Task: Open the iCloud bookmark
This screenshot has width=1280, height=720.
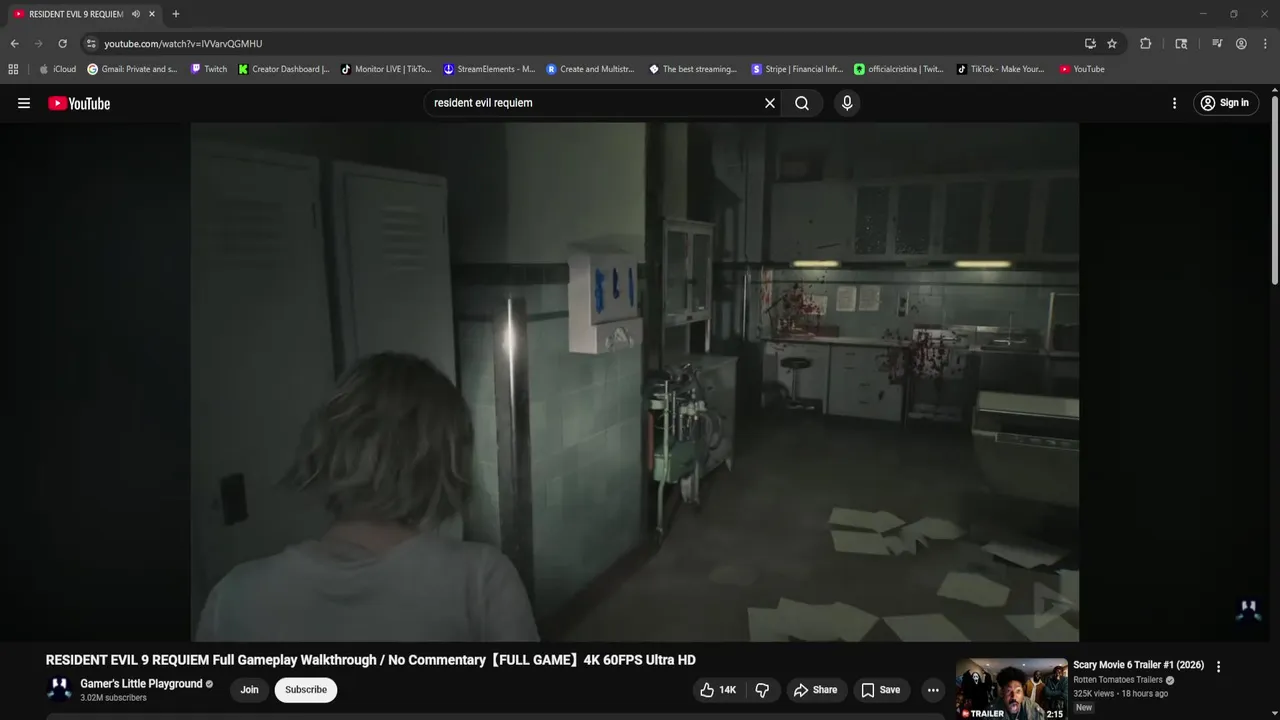Action: pos(57,69)
